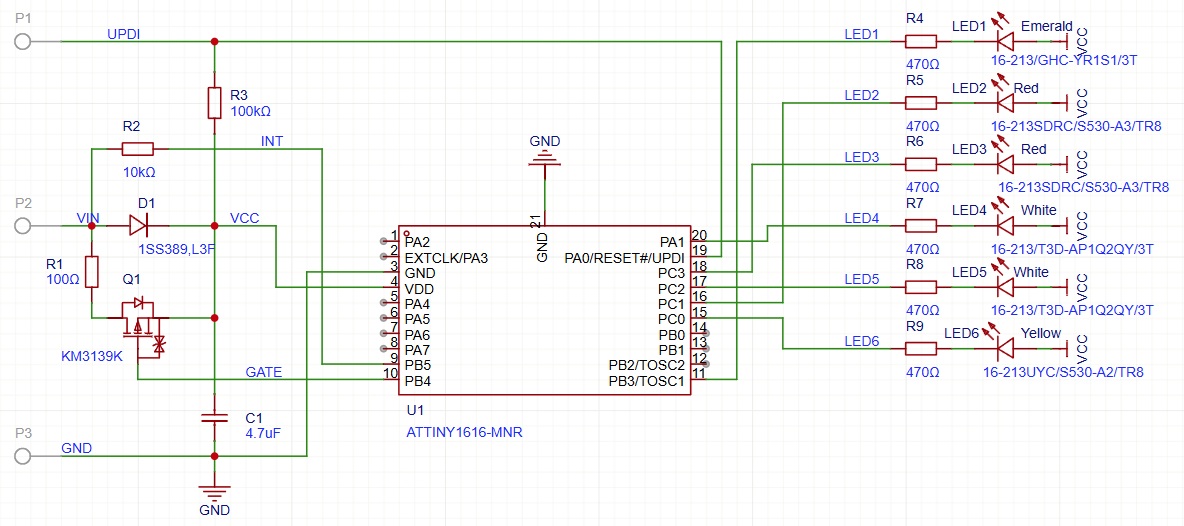This screenshot has width=1184, height=526.
Task: Click the PA0/RESET#/UPDI pin label
Action: tap(624, 258)
